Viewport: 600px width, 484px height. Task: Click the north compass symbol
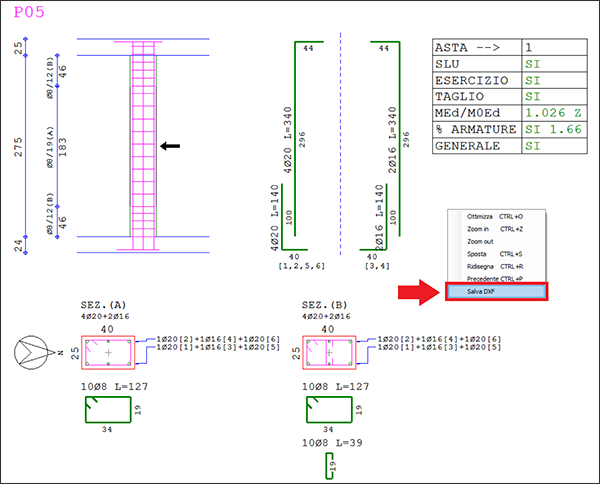tap(37, 352)
